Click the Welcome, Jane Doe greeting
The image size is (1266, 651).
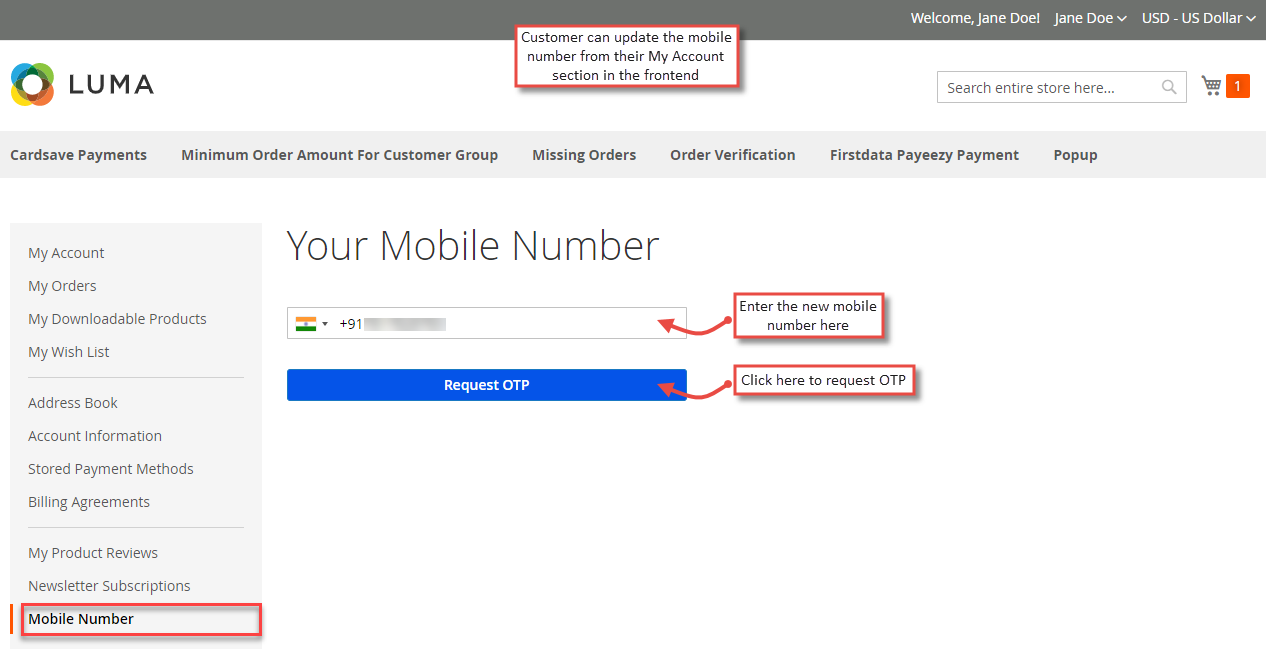coord(974,17)
